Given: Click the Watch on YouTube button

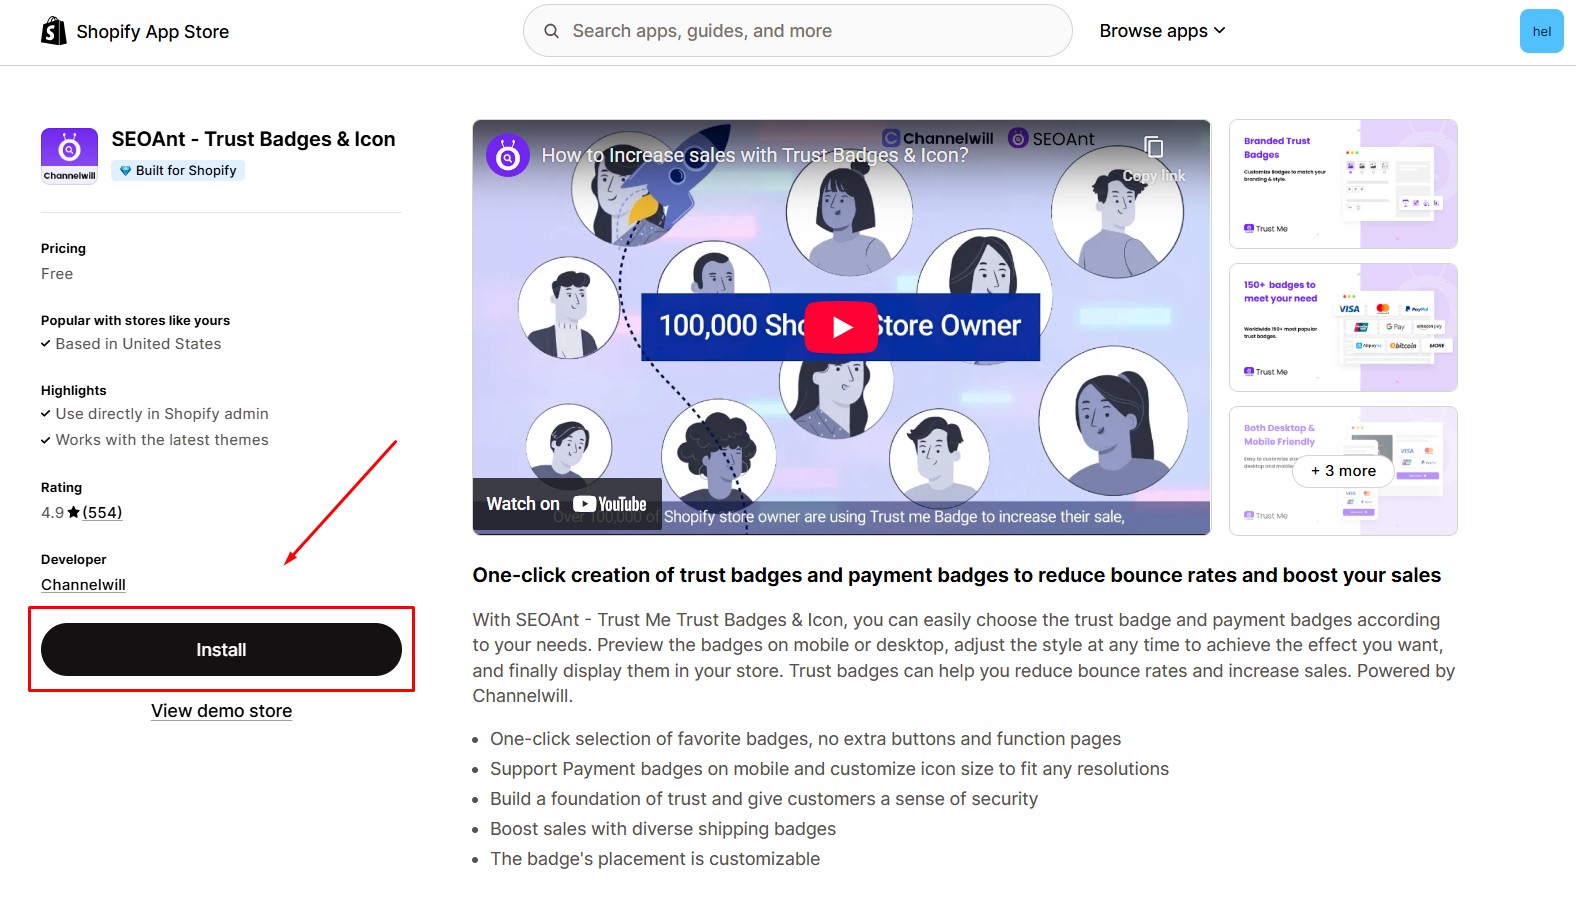Looking at the screenshot, I should [567, 504].
